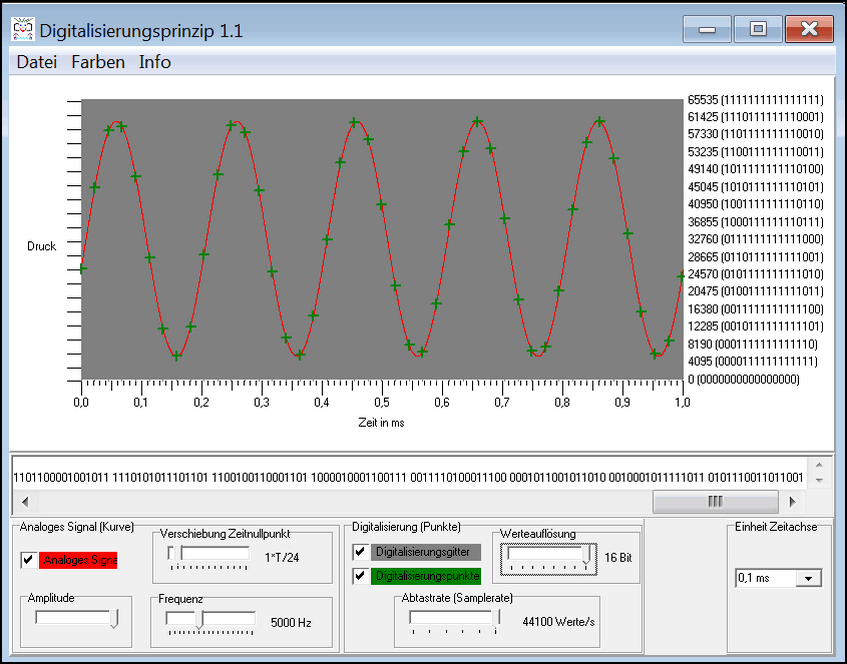This screenshot has height=664, width=847.
Task: Toggle the Digitalisierungsgitter checkbox
Action: click(360, 552)
